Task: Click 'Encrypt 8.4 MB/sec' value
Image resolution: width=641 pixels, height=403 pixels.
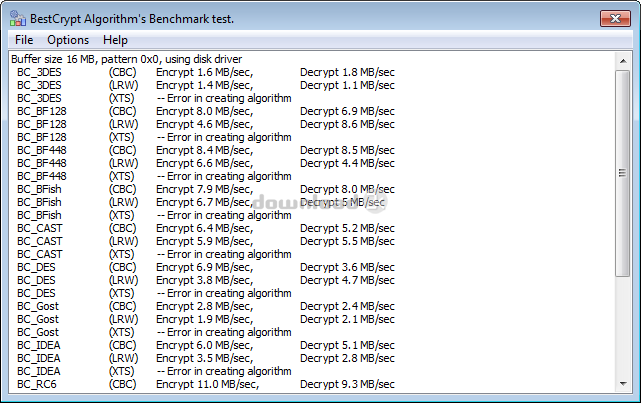Action: pos(204,150)
